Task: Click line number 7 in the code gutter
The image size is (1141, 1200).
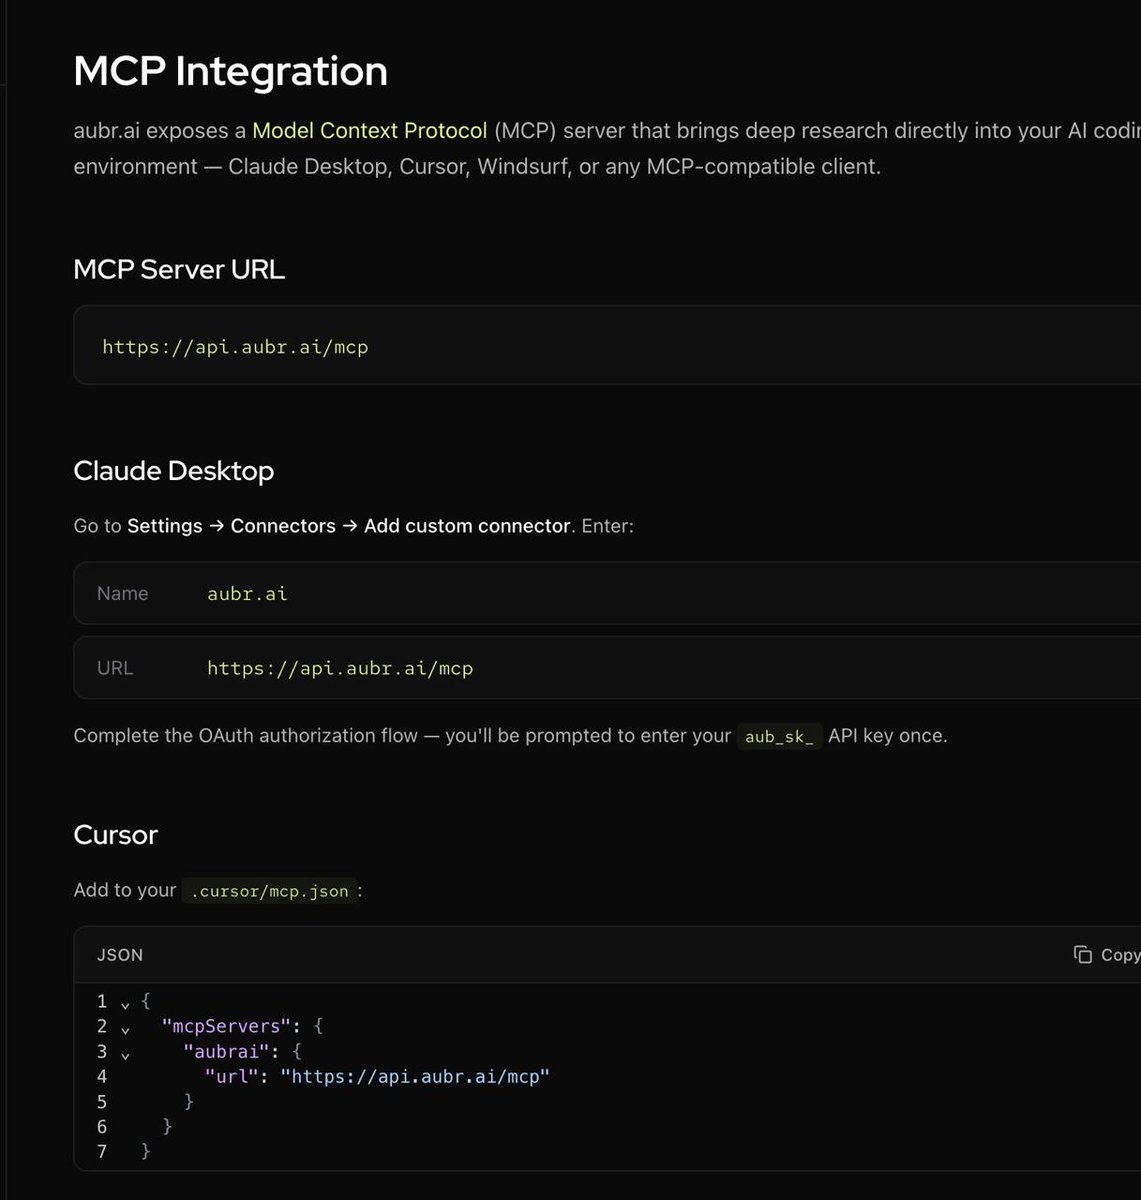Action: (102, 1152)
